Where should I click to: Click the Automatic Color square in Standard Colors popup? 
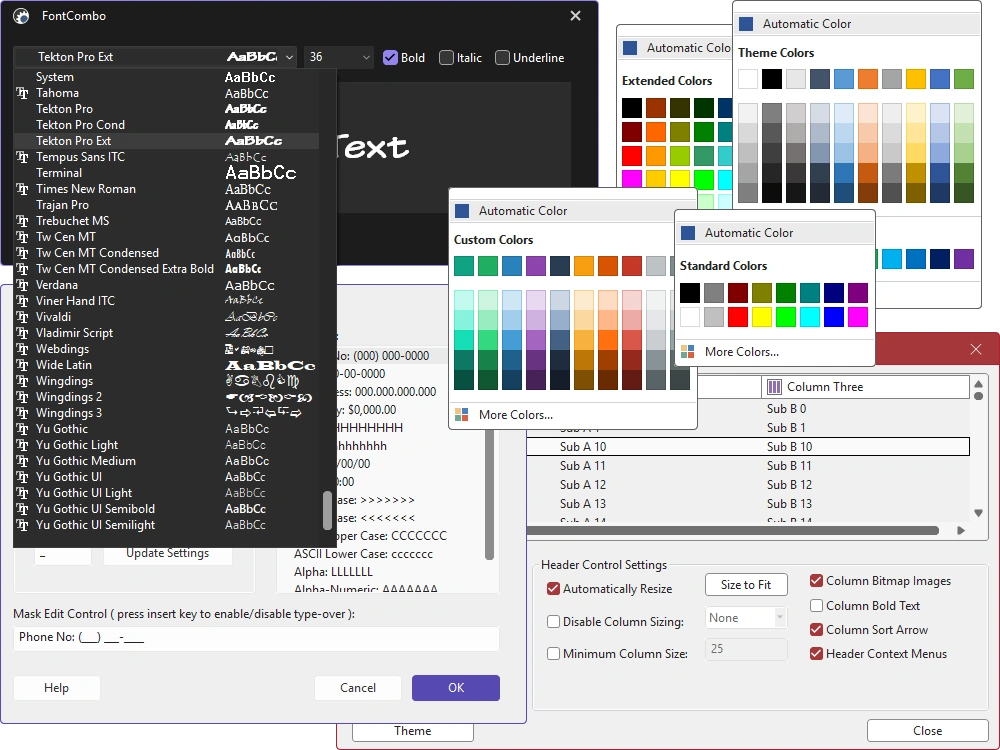coord(688,233)
